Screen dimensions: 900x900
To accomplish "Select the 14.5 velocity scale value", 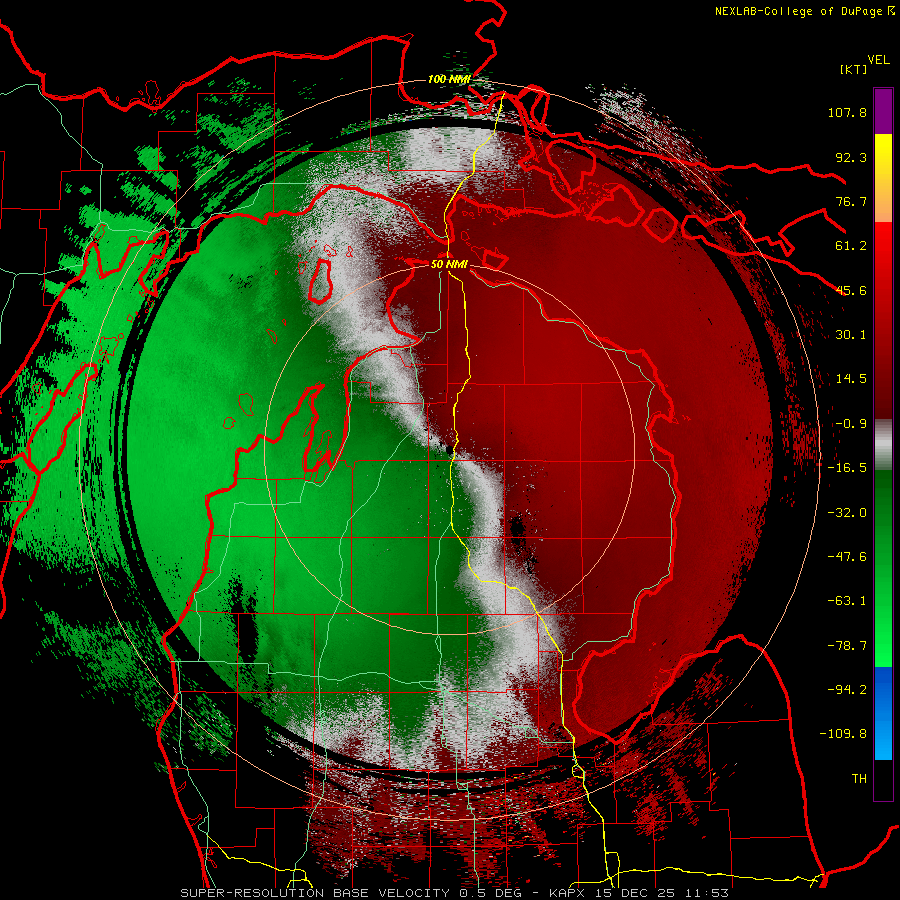I will [x=851, y=379].
